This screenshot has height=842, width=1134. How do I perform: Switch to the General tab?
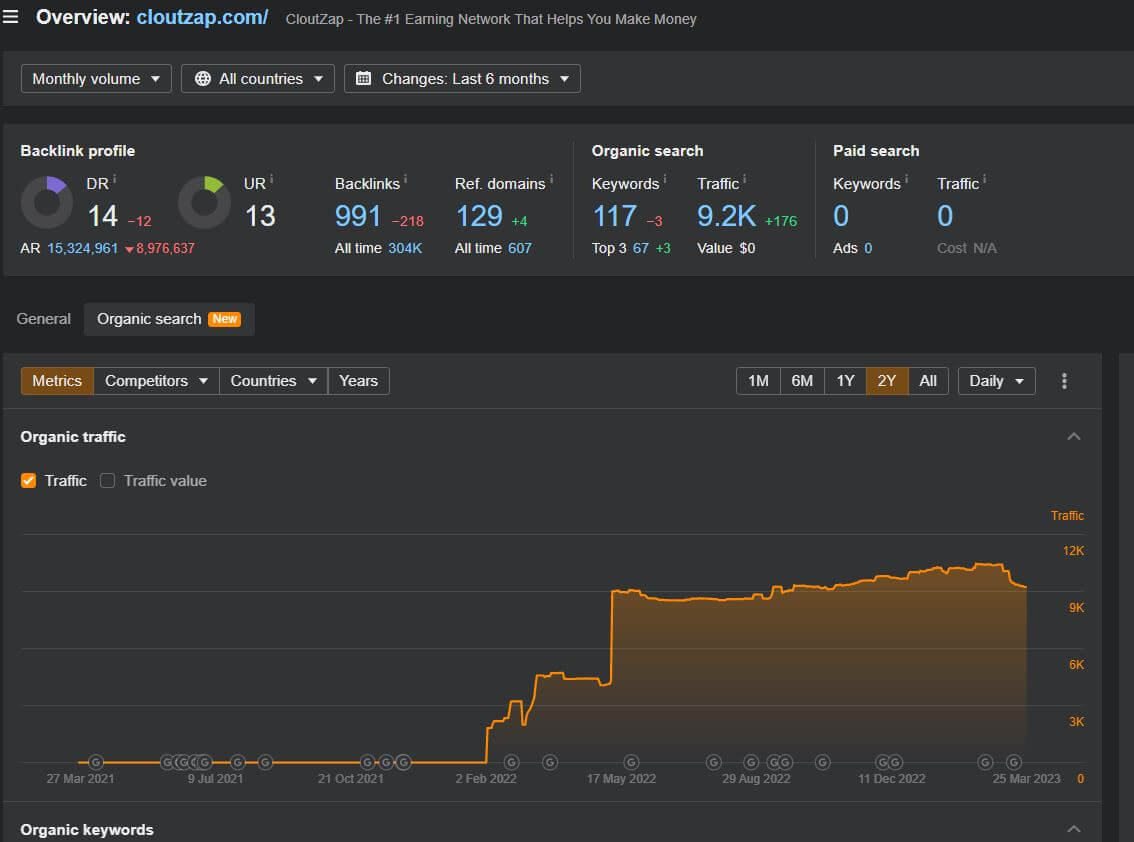click(x=44, y=319)
